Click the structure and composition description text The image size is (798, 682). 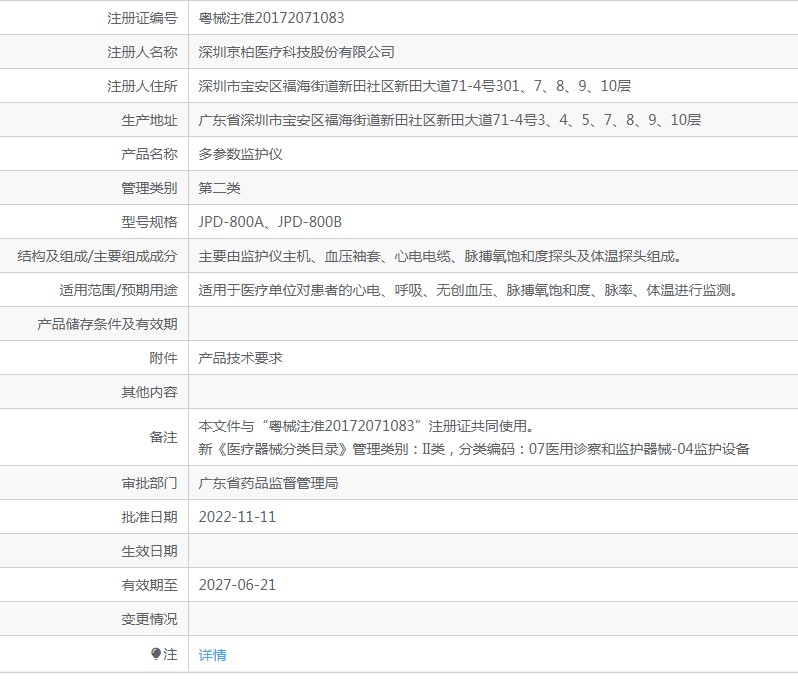(x=440, y=256)
